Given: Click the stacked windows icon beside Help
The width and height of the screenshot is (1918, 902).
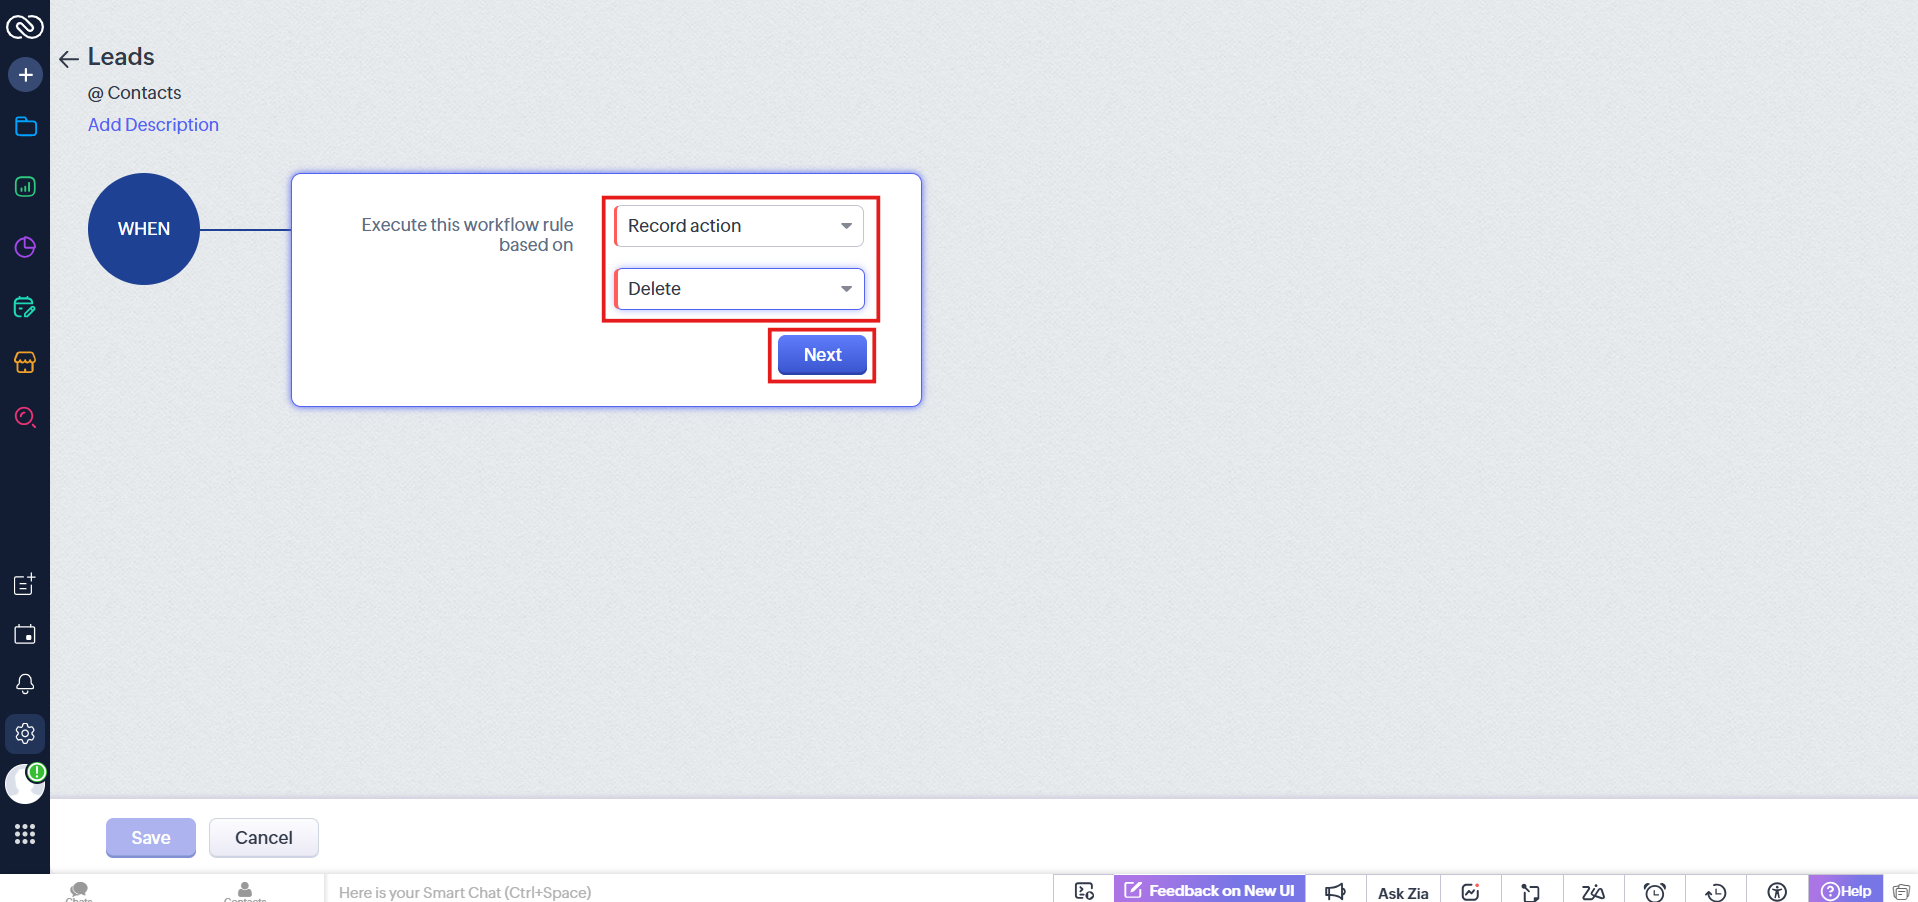Looking at the screenshot, I should pos(1901,892).
